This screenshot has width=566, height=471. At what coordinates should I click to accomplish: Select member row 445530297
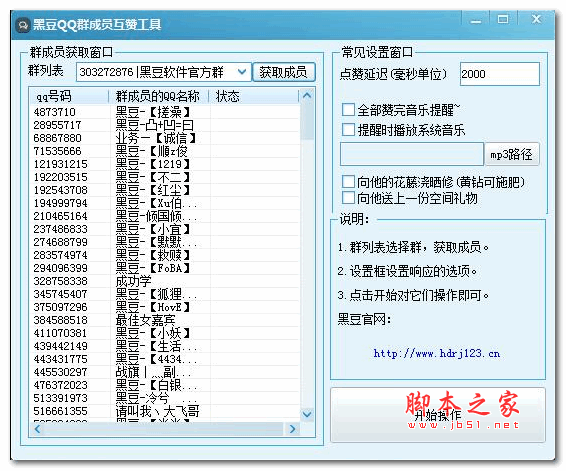point(165,372)
